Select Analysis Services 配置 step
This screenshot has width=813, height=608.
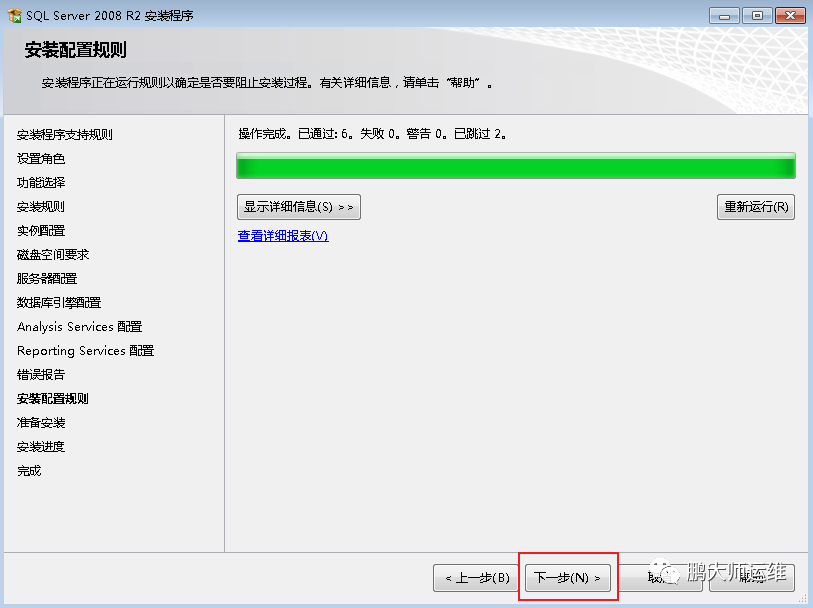click(x=79, y=327)
